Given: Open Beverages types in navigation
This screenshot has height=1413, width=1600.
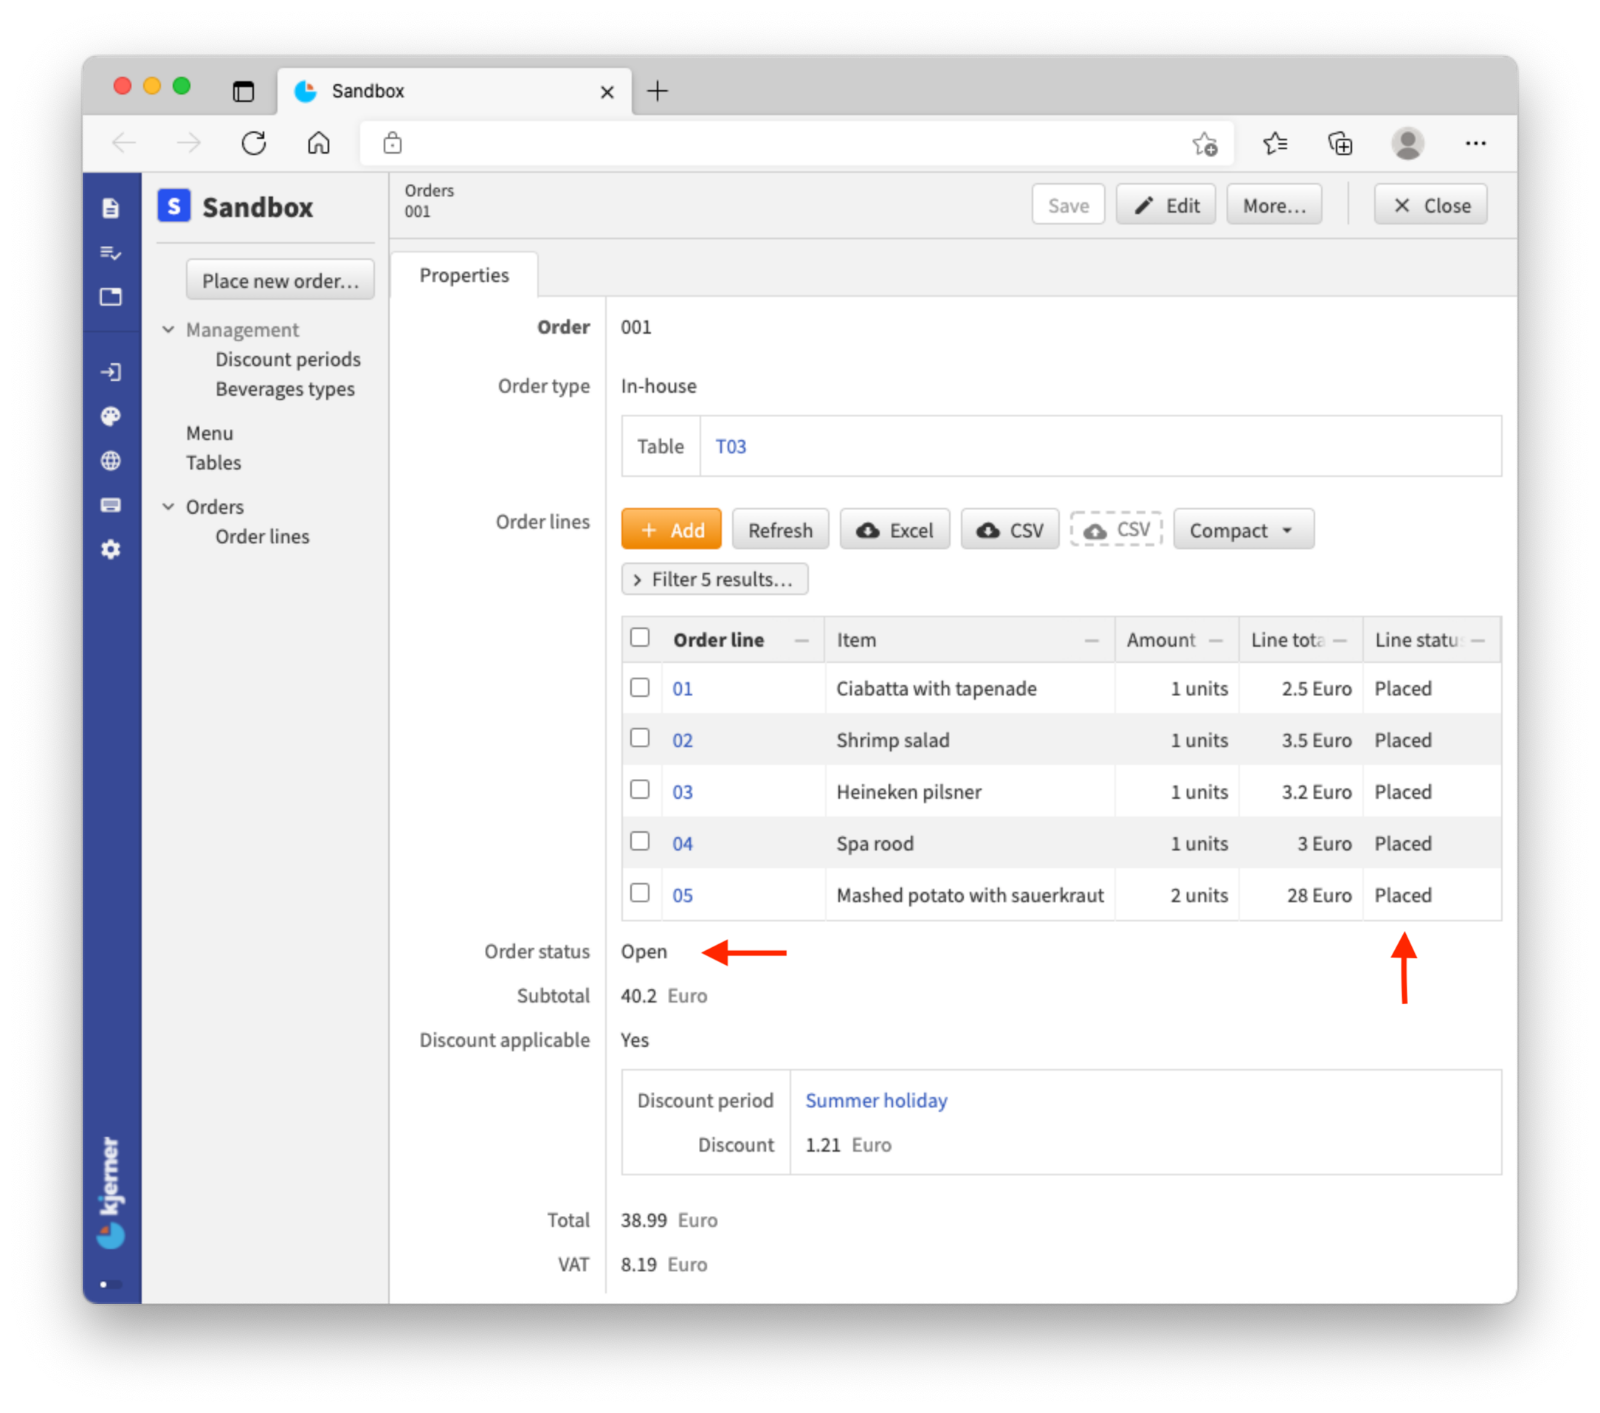Looking at the screenshot, I should click(285, 389).
